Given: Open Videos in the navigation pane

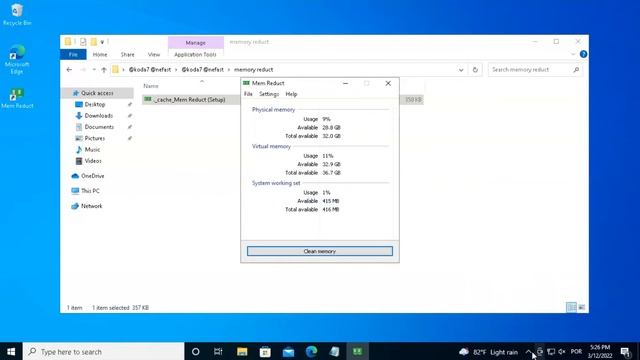Looking at the screenshot, I should 93,161.
